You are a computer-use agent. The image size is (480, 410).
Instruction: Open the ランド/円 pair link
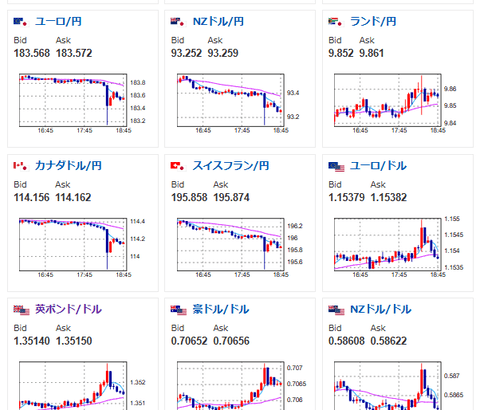click(x=373, y=22)
